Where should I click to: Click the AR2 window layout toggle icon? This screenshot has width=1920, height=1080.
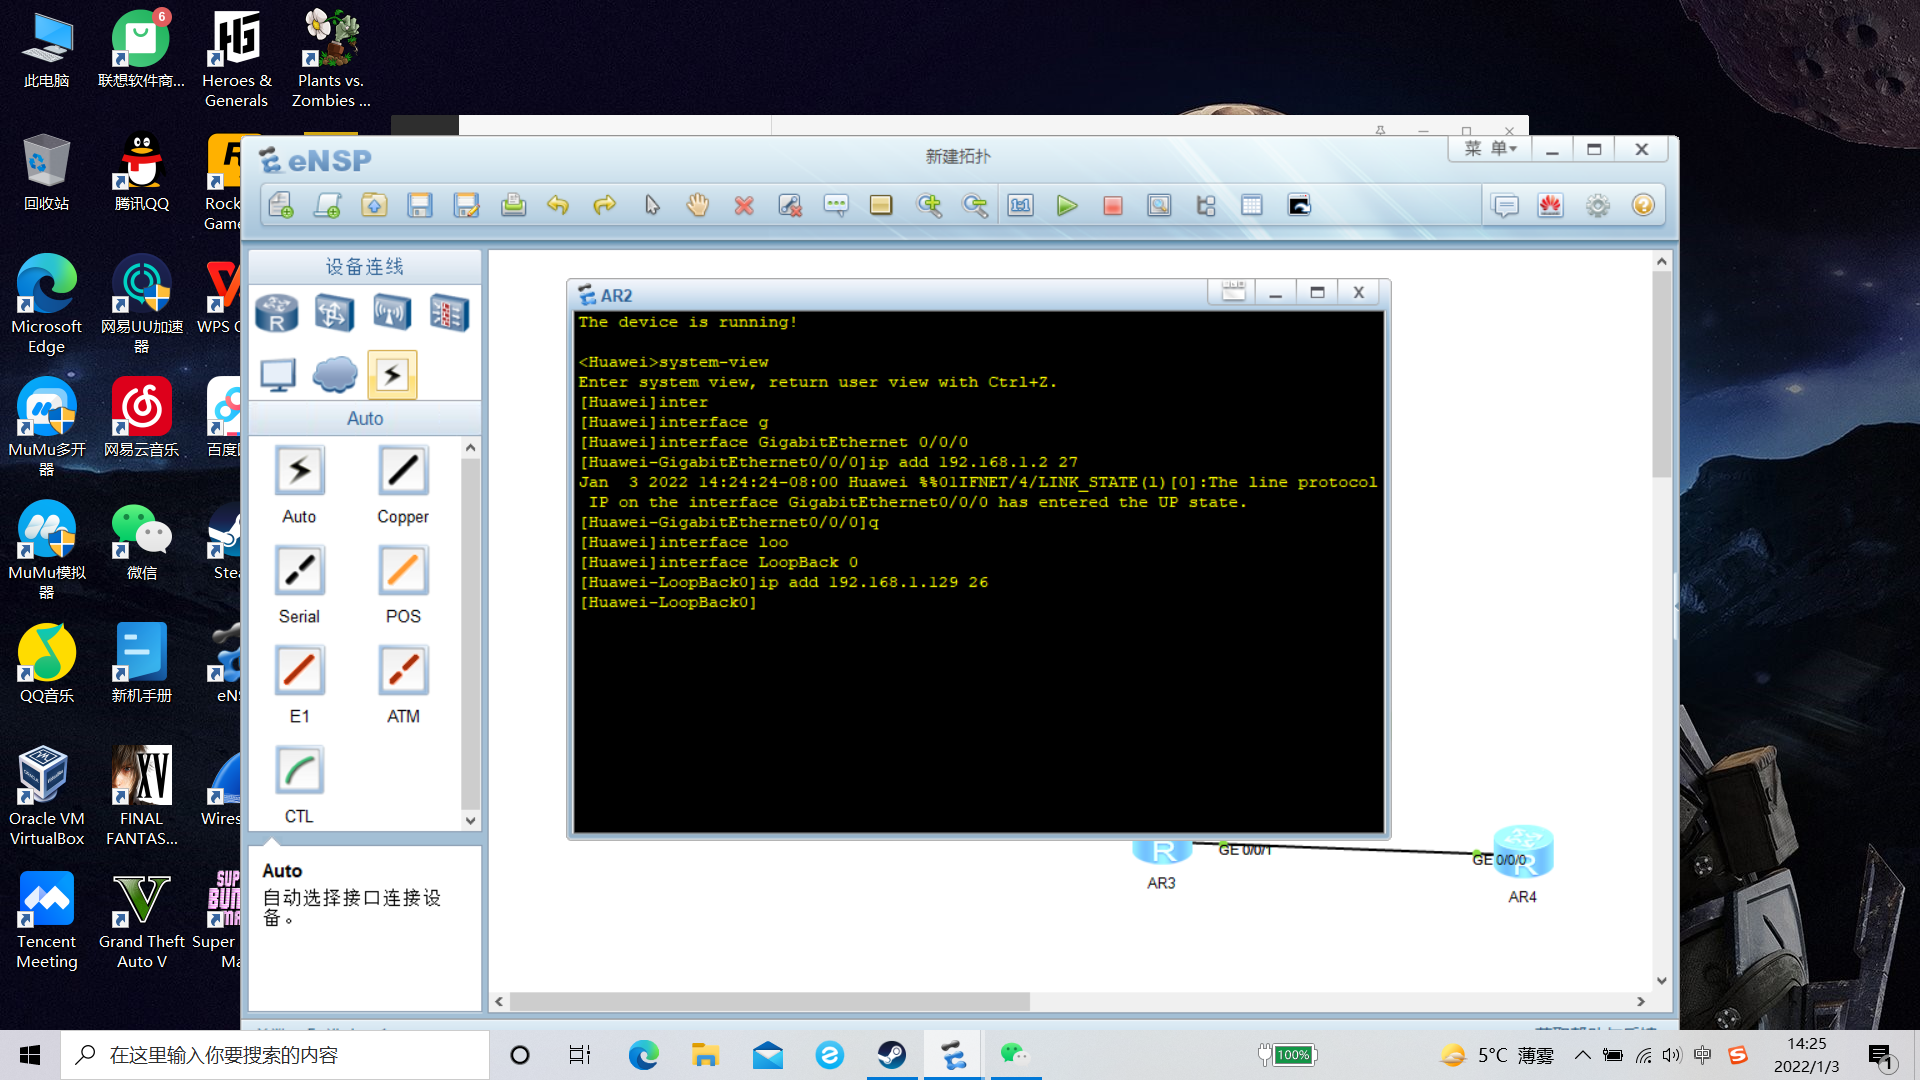point(1233,292)
